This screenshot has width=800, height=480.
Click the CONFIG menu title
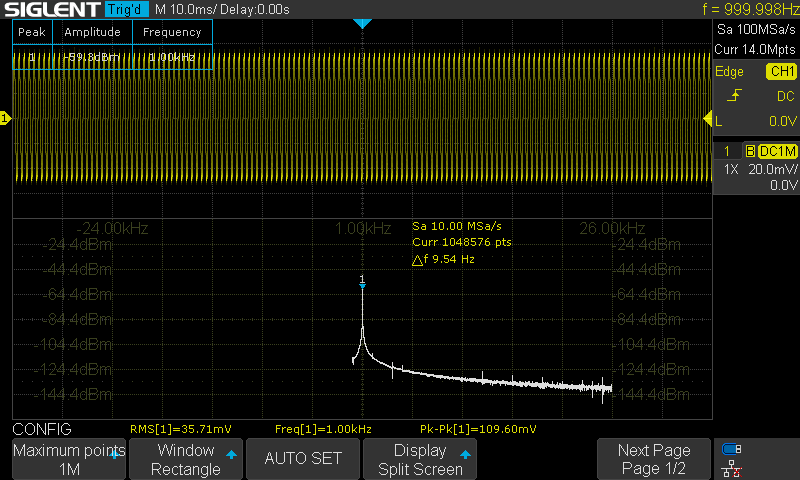[x=42, y=429]
